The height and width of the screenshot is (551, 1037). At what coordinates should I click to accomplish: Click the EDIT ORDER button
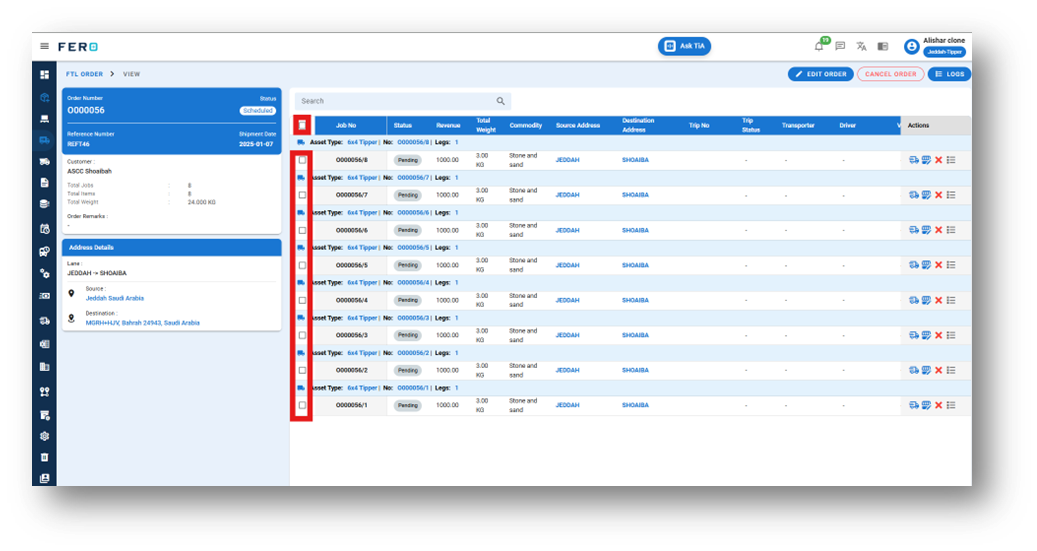click(821, 74)
